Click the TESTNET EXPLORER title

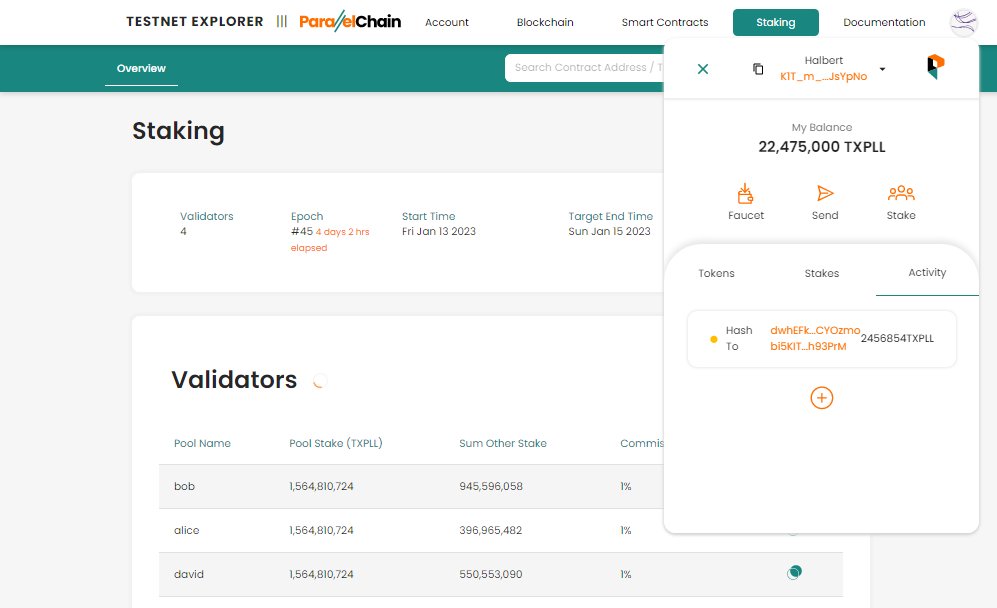(x=195, y=22)
